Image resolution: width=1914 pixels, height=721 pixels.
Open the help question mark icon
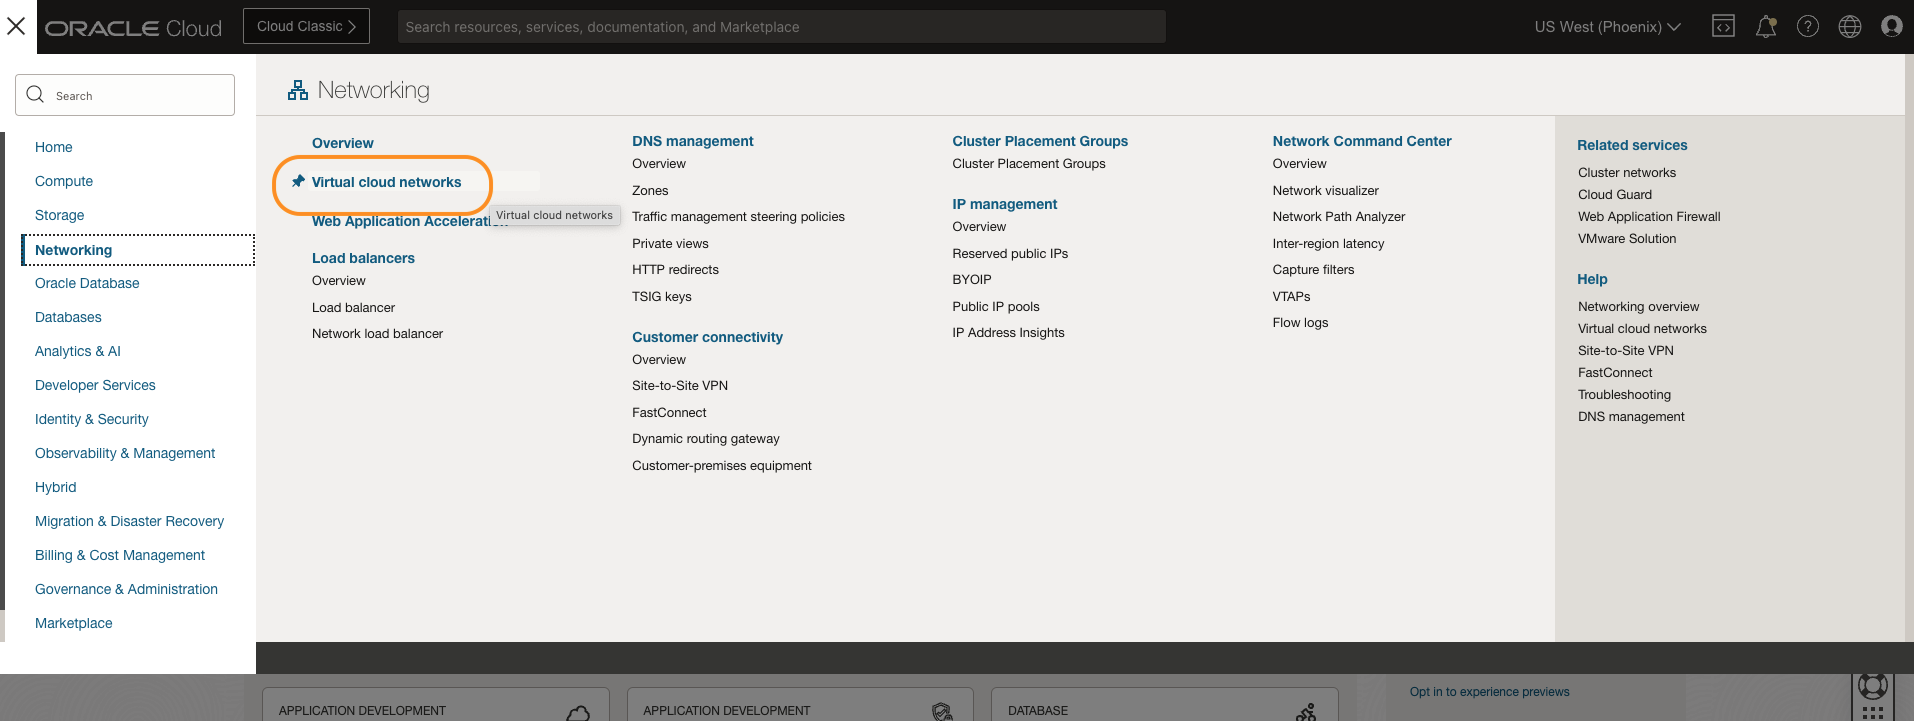tap(1808, 26)
